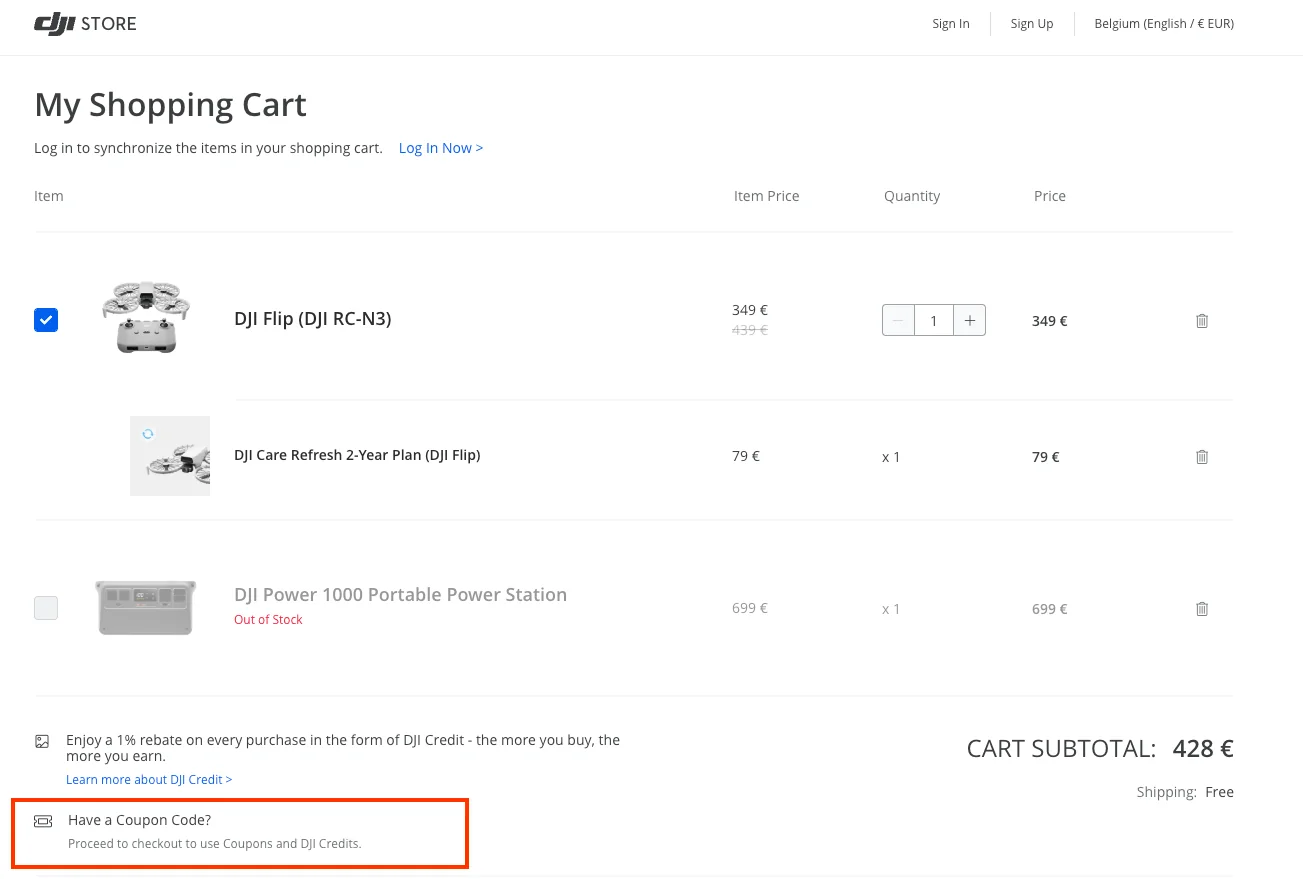Click the coupon ticket icon
Screen dimensions: 1303x879
[43, 820]
